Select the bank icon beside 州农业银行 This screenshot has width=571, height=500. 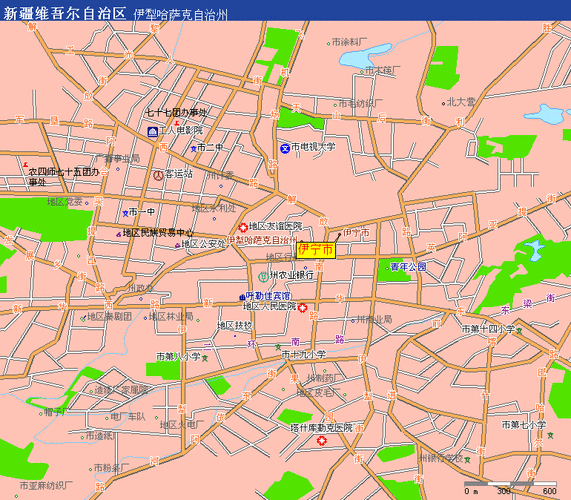click(263, 277)
